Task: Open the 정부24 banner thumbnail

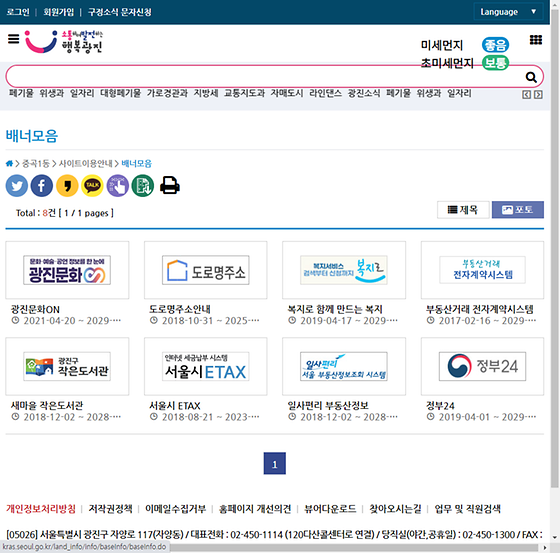Action: (x=482, y=367)
